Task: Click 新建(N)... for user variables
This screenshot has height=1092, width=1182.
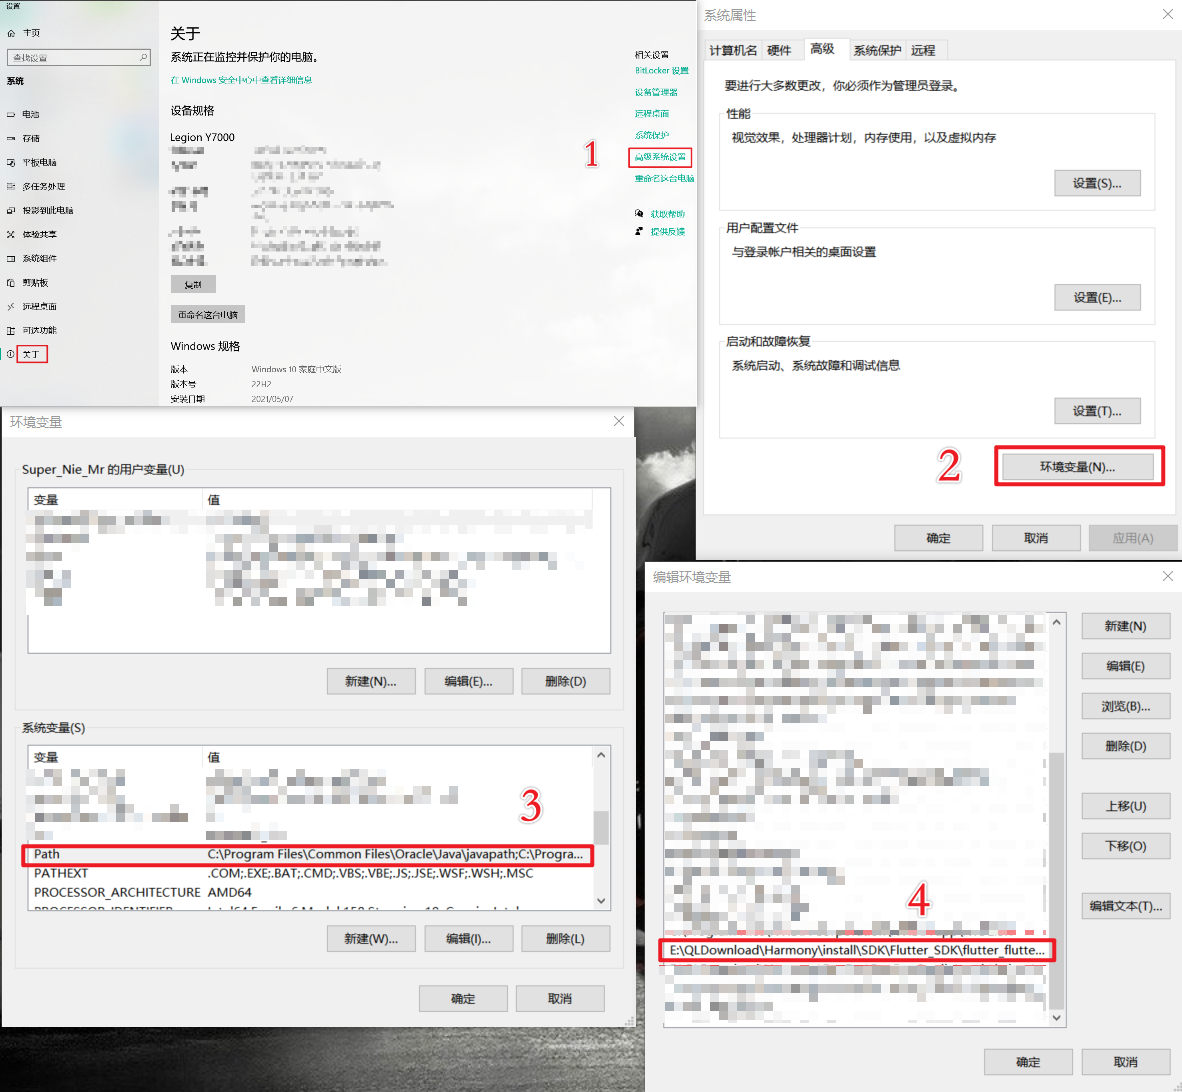Action: pos(371,681)
